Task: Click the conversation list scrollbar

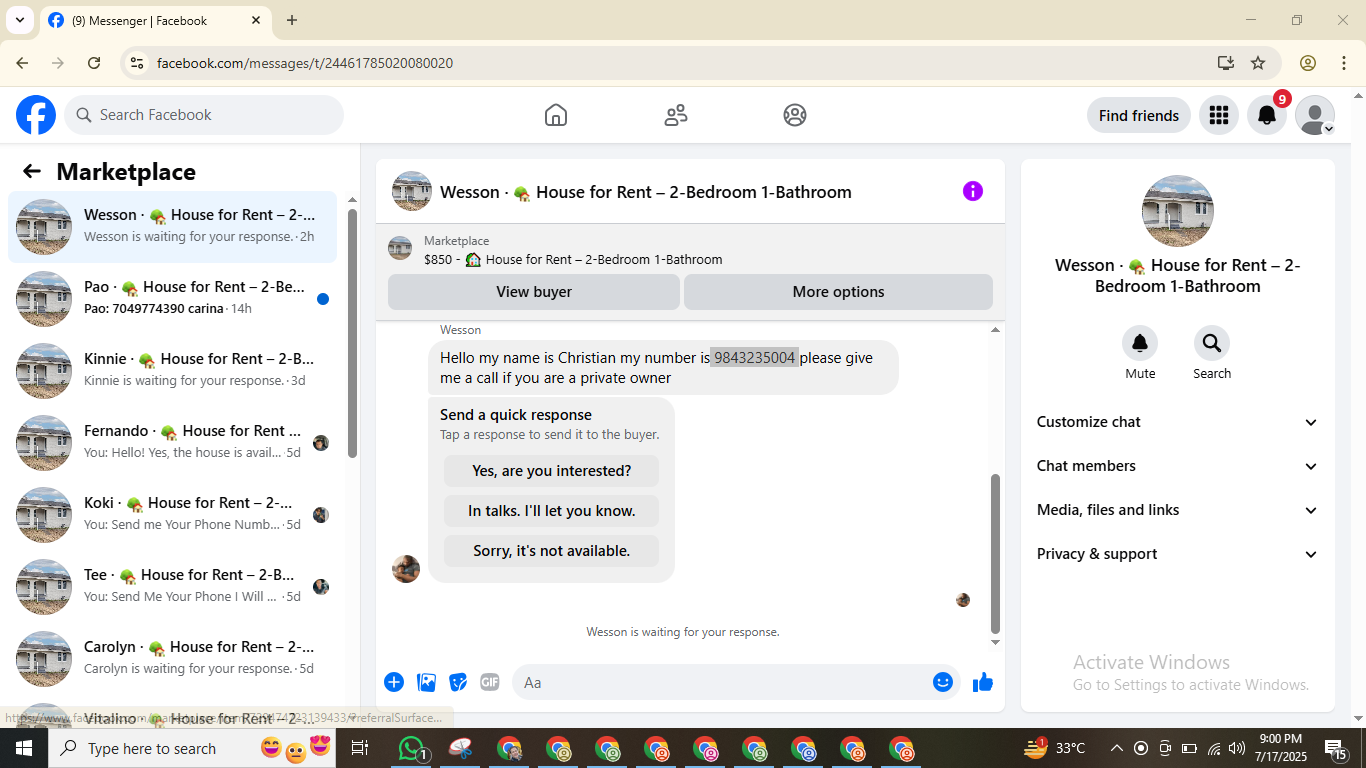Action: pos(352,332)
